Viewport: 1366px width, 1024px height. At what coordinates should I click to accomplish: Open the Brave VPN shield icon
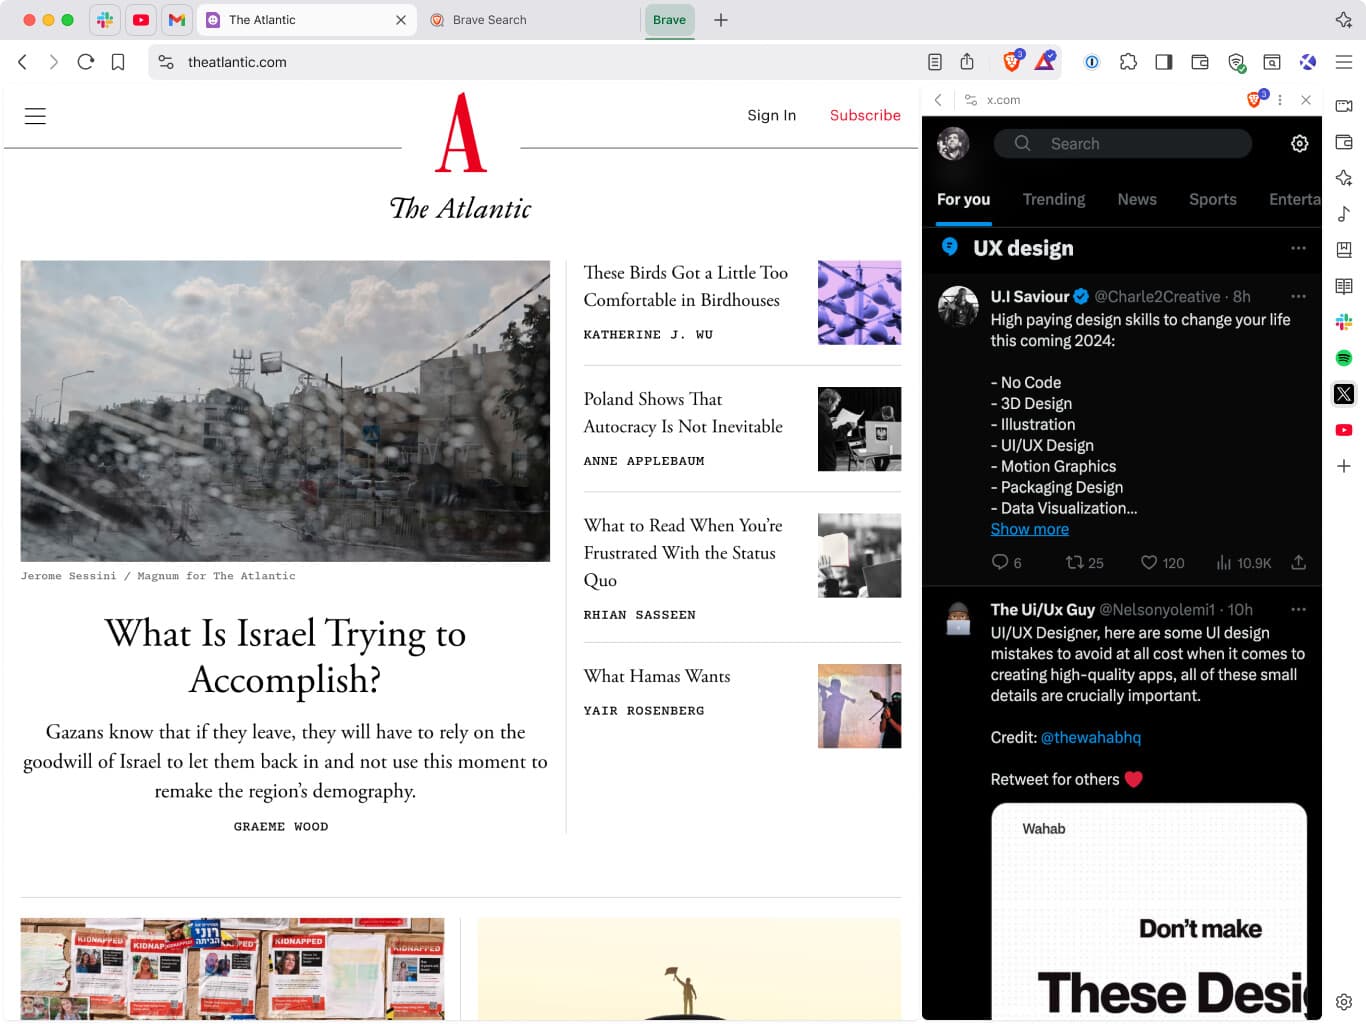1236,62
